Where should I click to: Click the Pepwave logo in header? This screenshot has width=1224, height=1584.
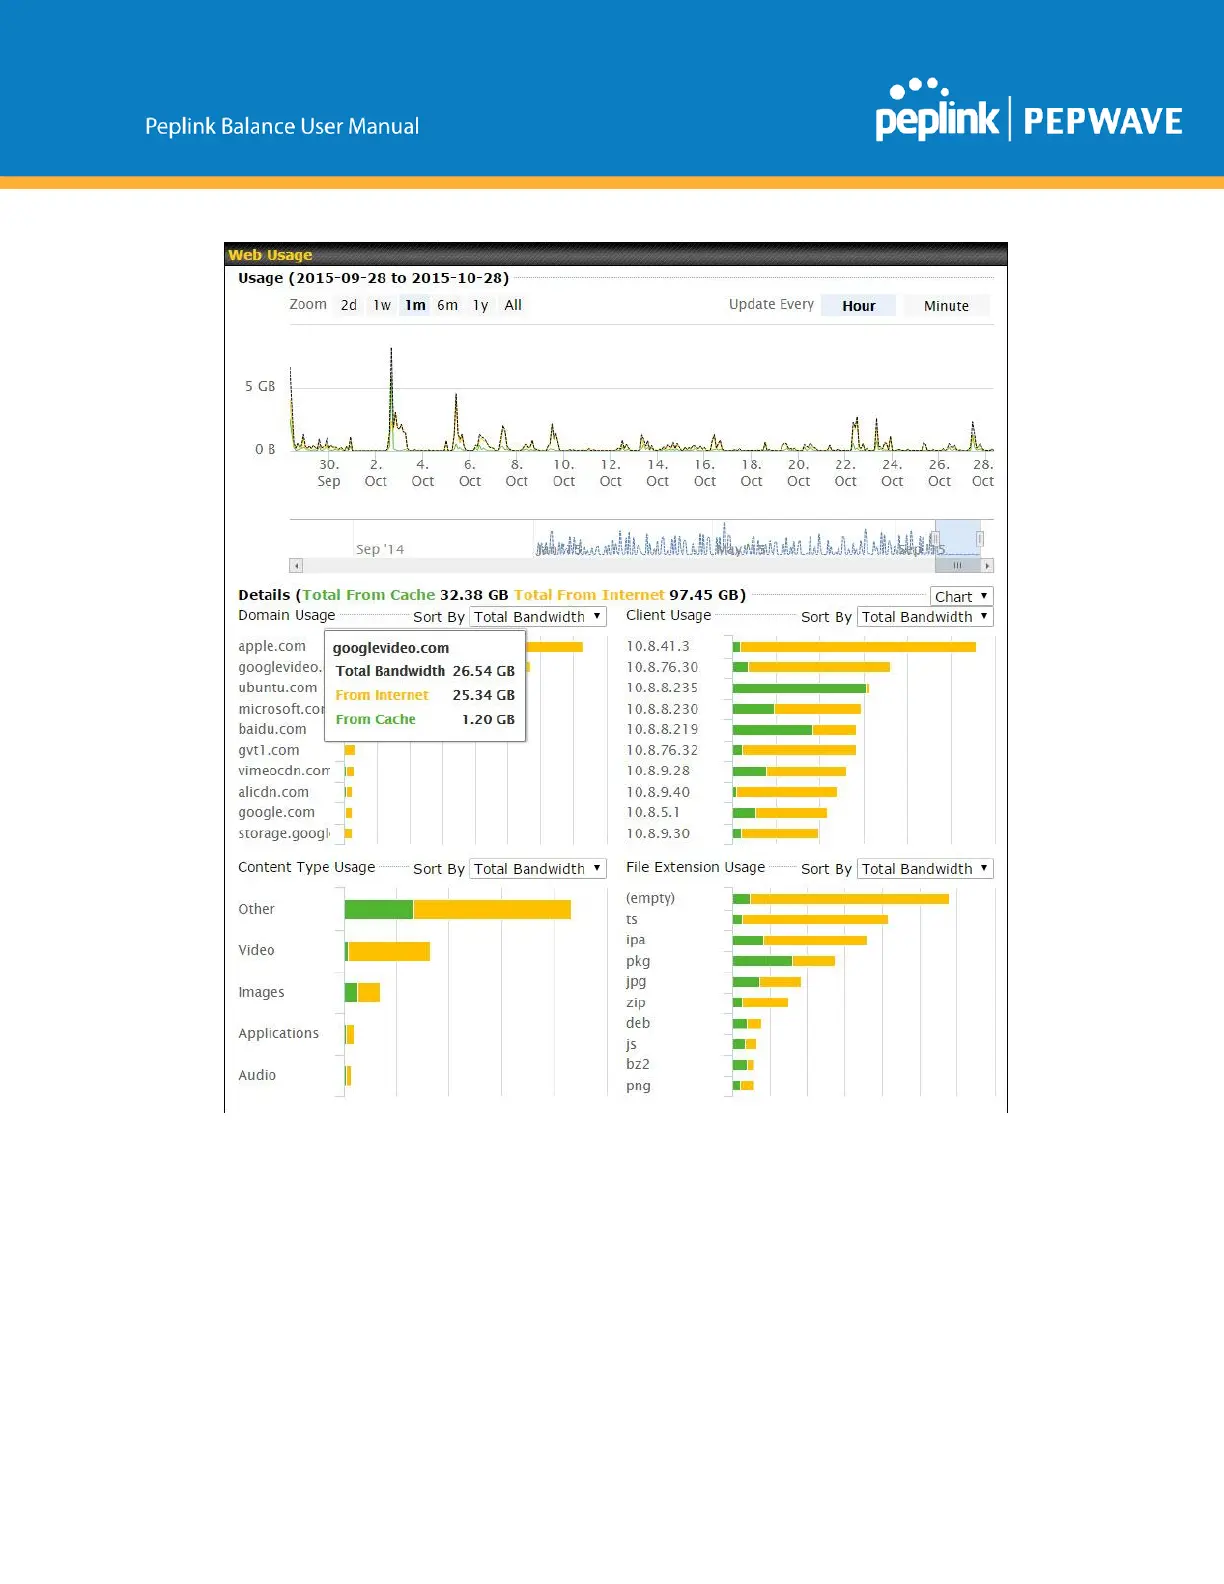pyautogui.click(x=1102, y=121)
